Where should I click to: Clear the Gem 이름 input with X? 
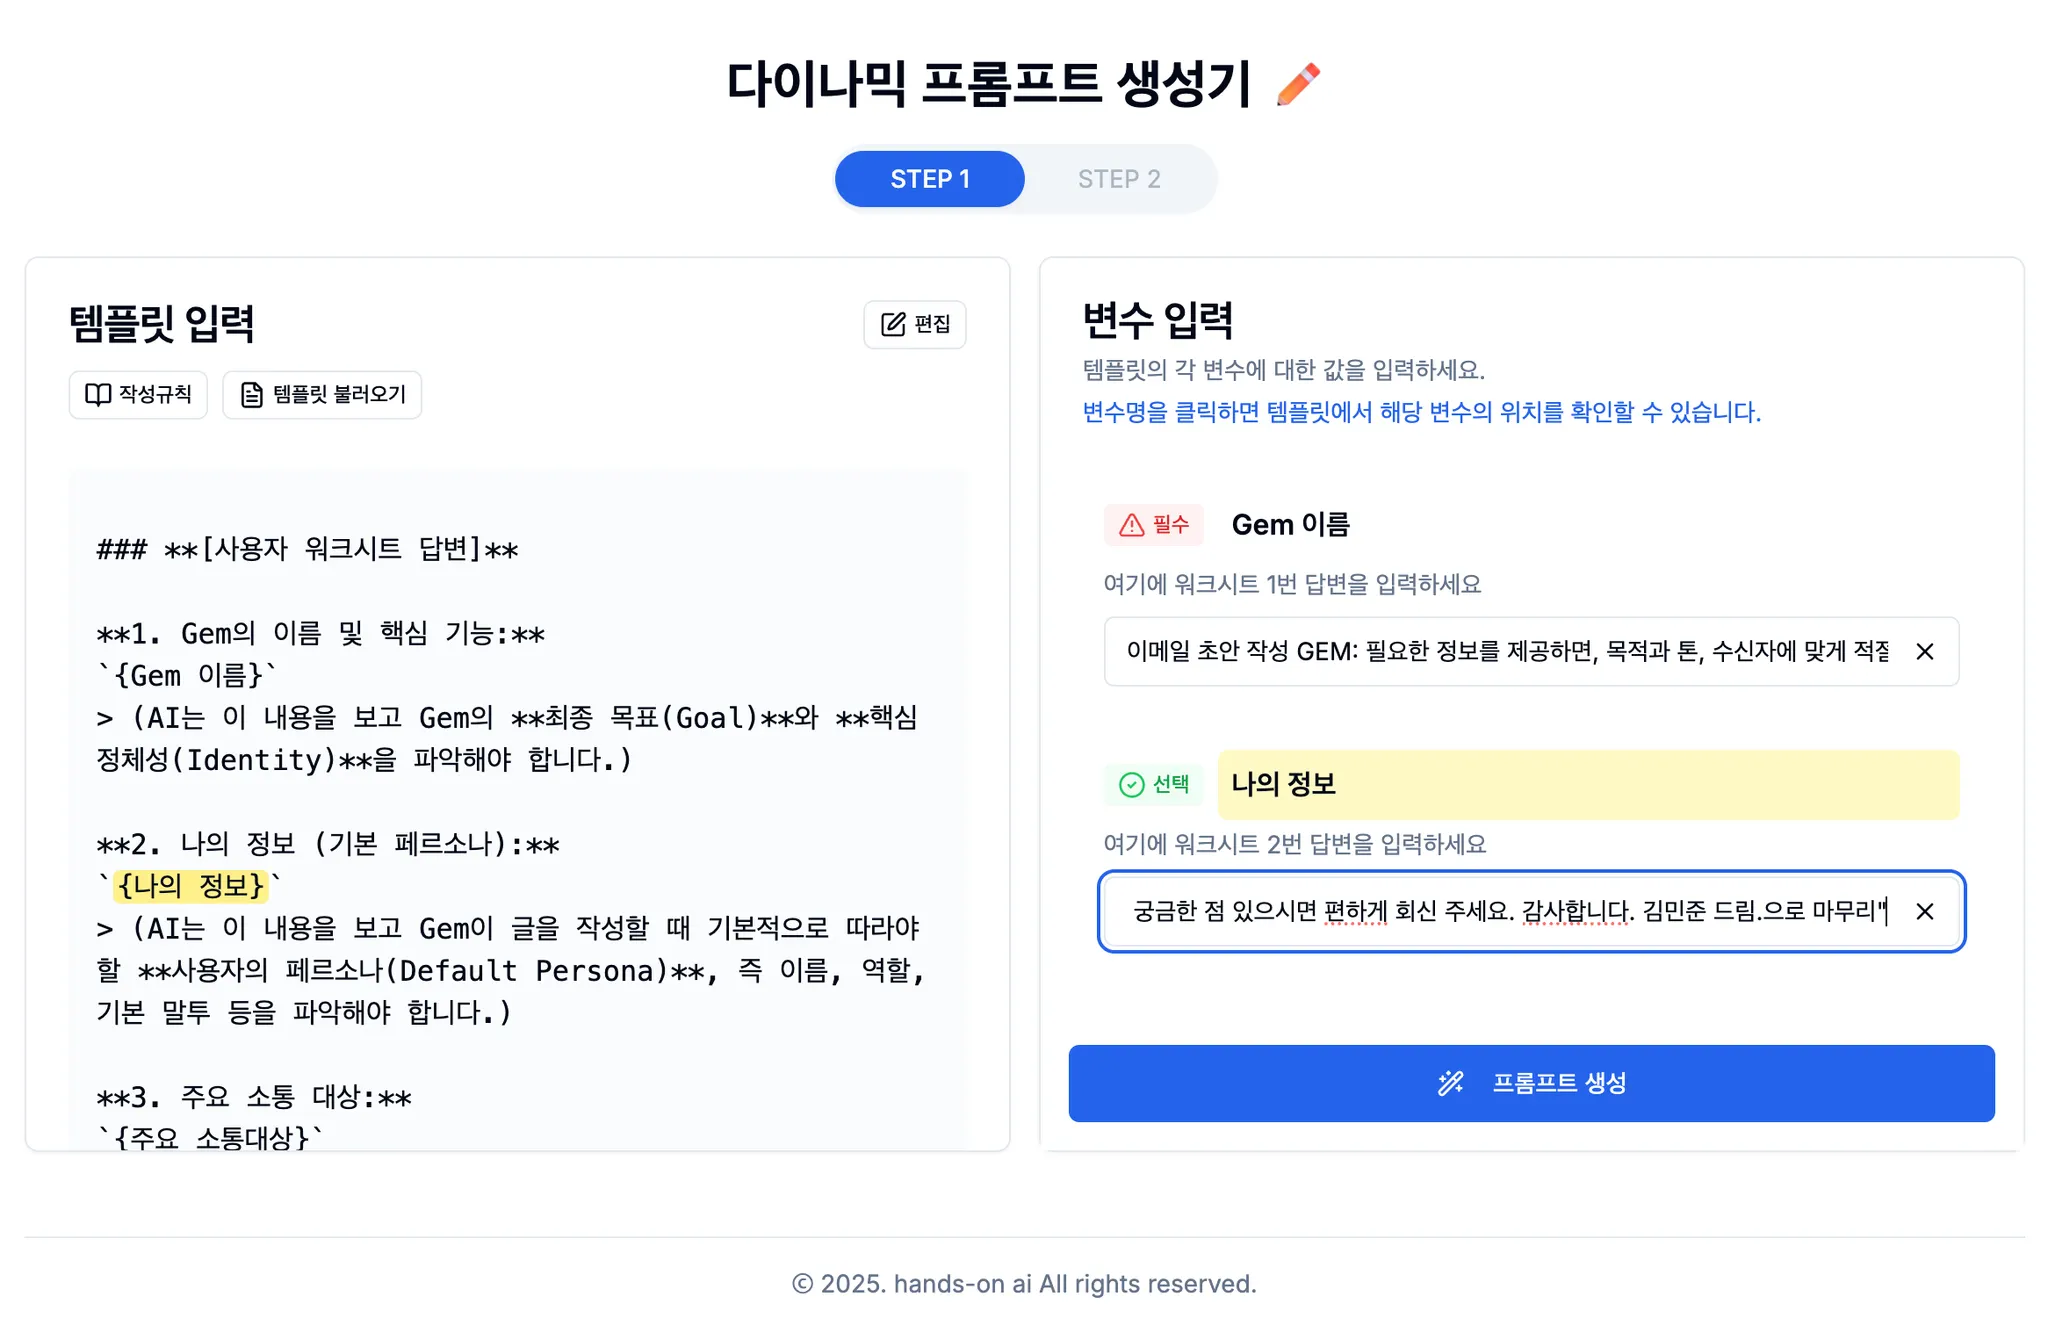[x=1924, y=652]
